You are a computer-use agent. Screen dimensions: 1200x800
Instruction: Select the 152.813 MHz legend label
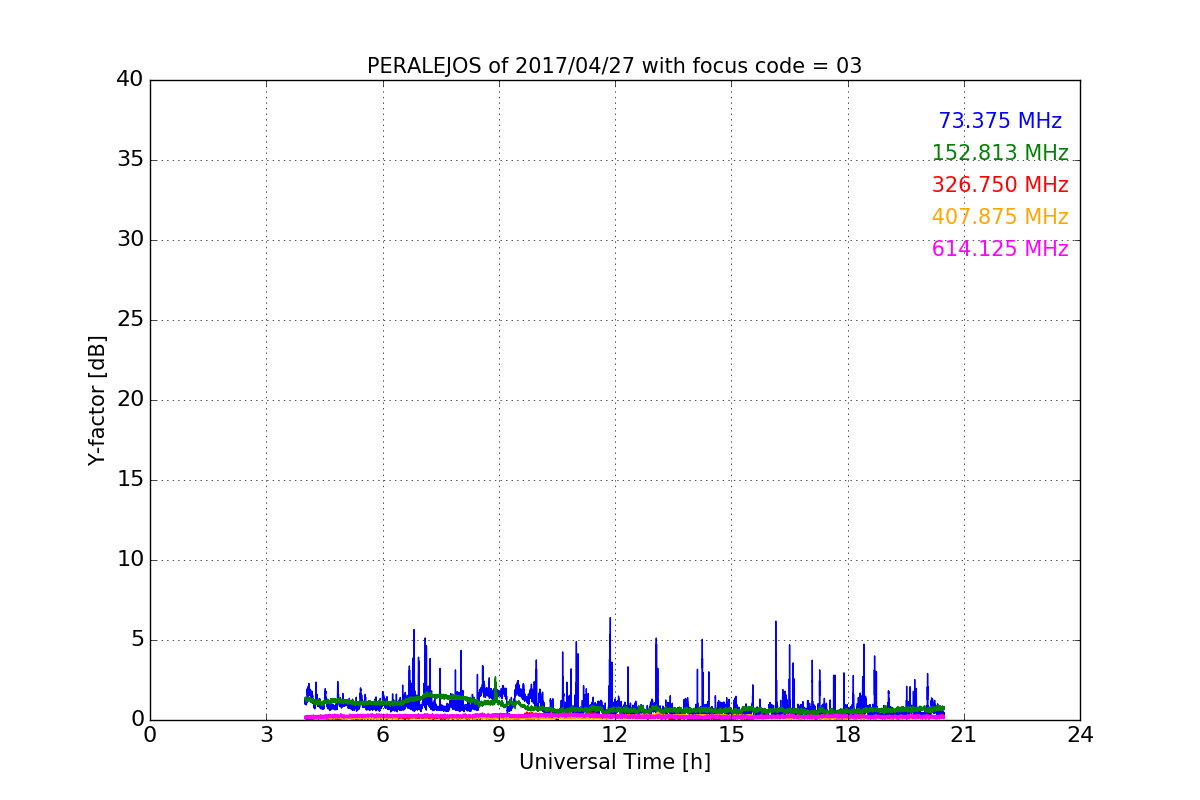click(1000, 153)
